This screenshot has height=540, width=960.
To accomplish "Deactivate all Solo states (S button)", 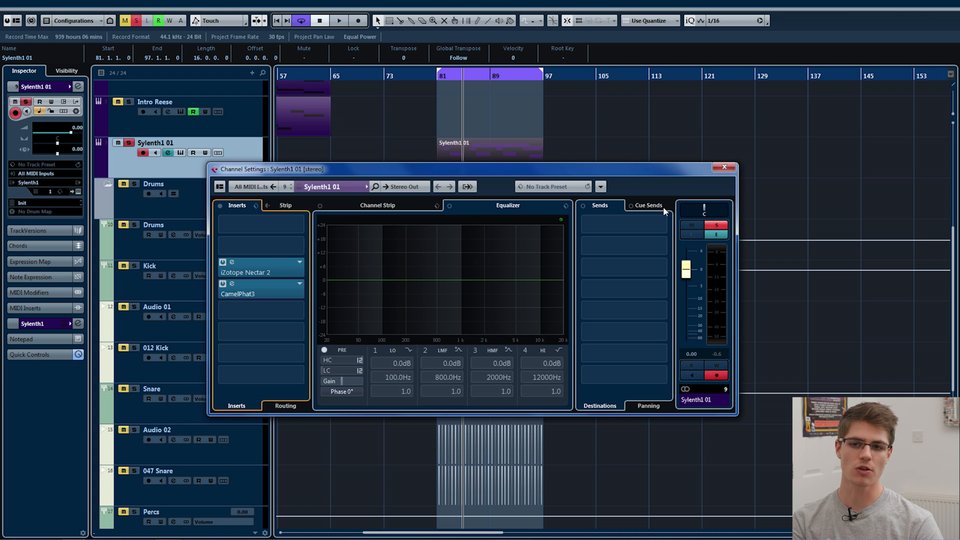I will 137,20.
